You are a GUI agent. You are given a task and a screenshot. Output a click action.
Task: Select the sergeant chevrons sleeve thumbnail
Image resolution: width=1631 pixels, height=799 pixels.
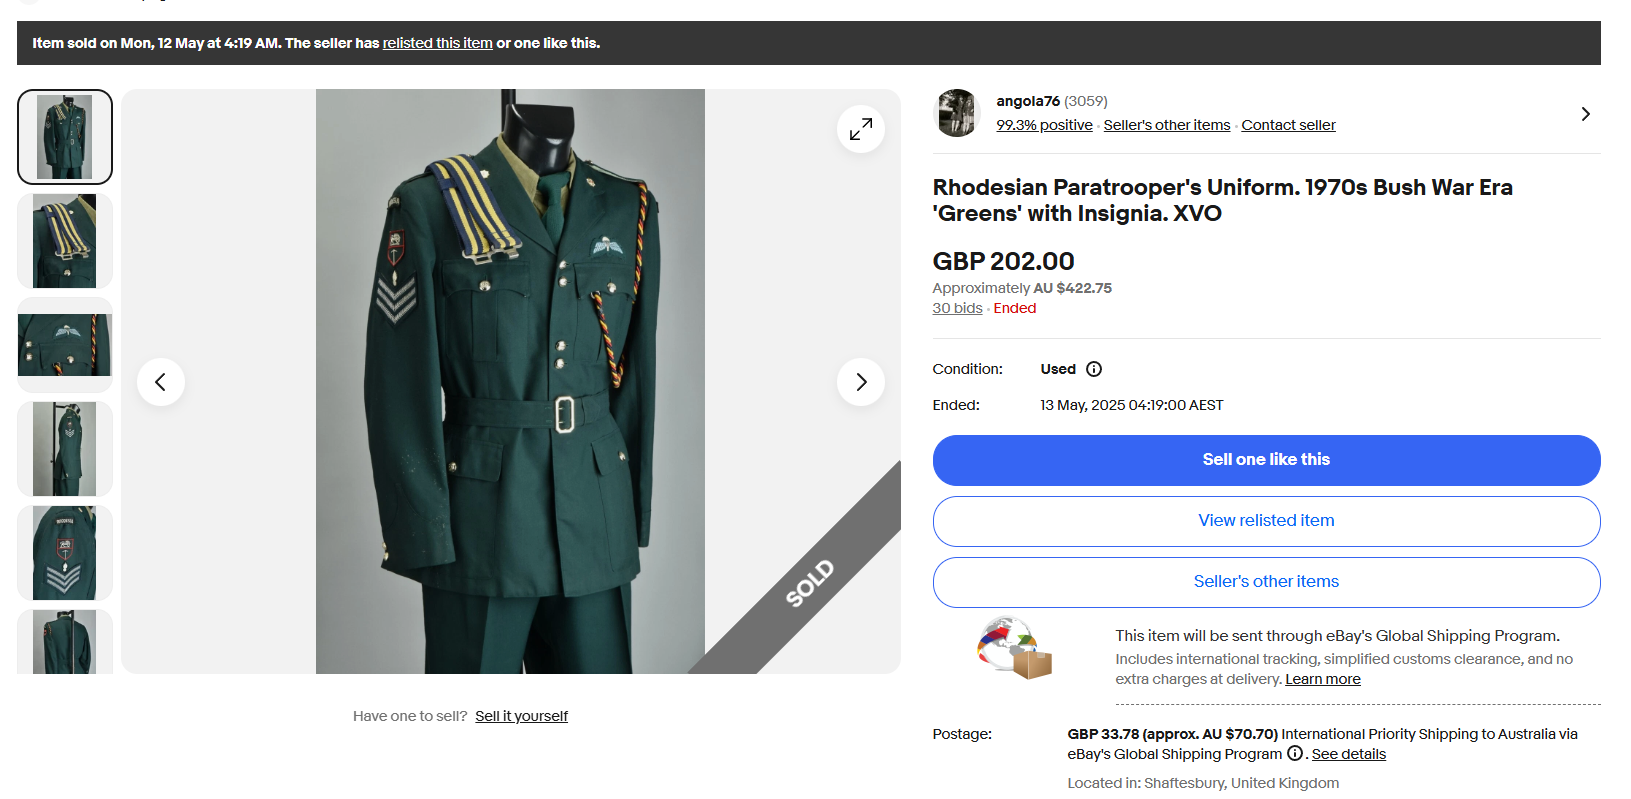click(x=65, y=553)
